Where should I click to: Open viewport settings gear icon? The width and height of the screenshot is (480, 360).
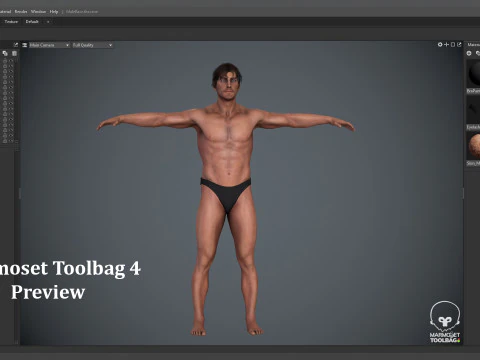[x=440, y=44]
